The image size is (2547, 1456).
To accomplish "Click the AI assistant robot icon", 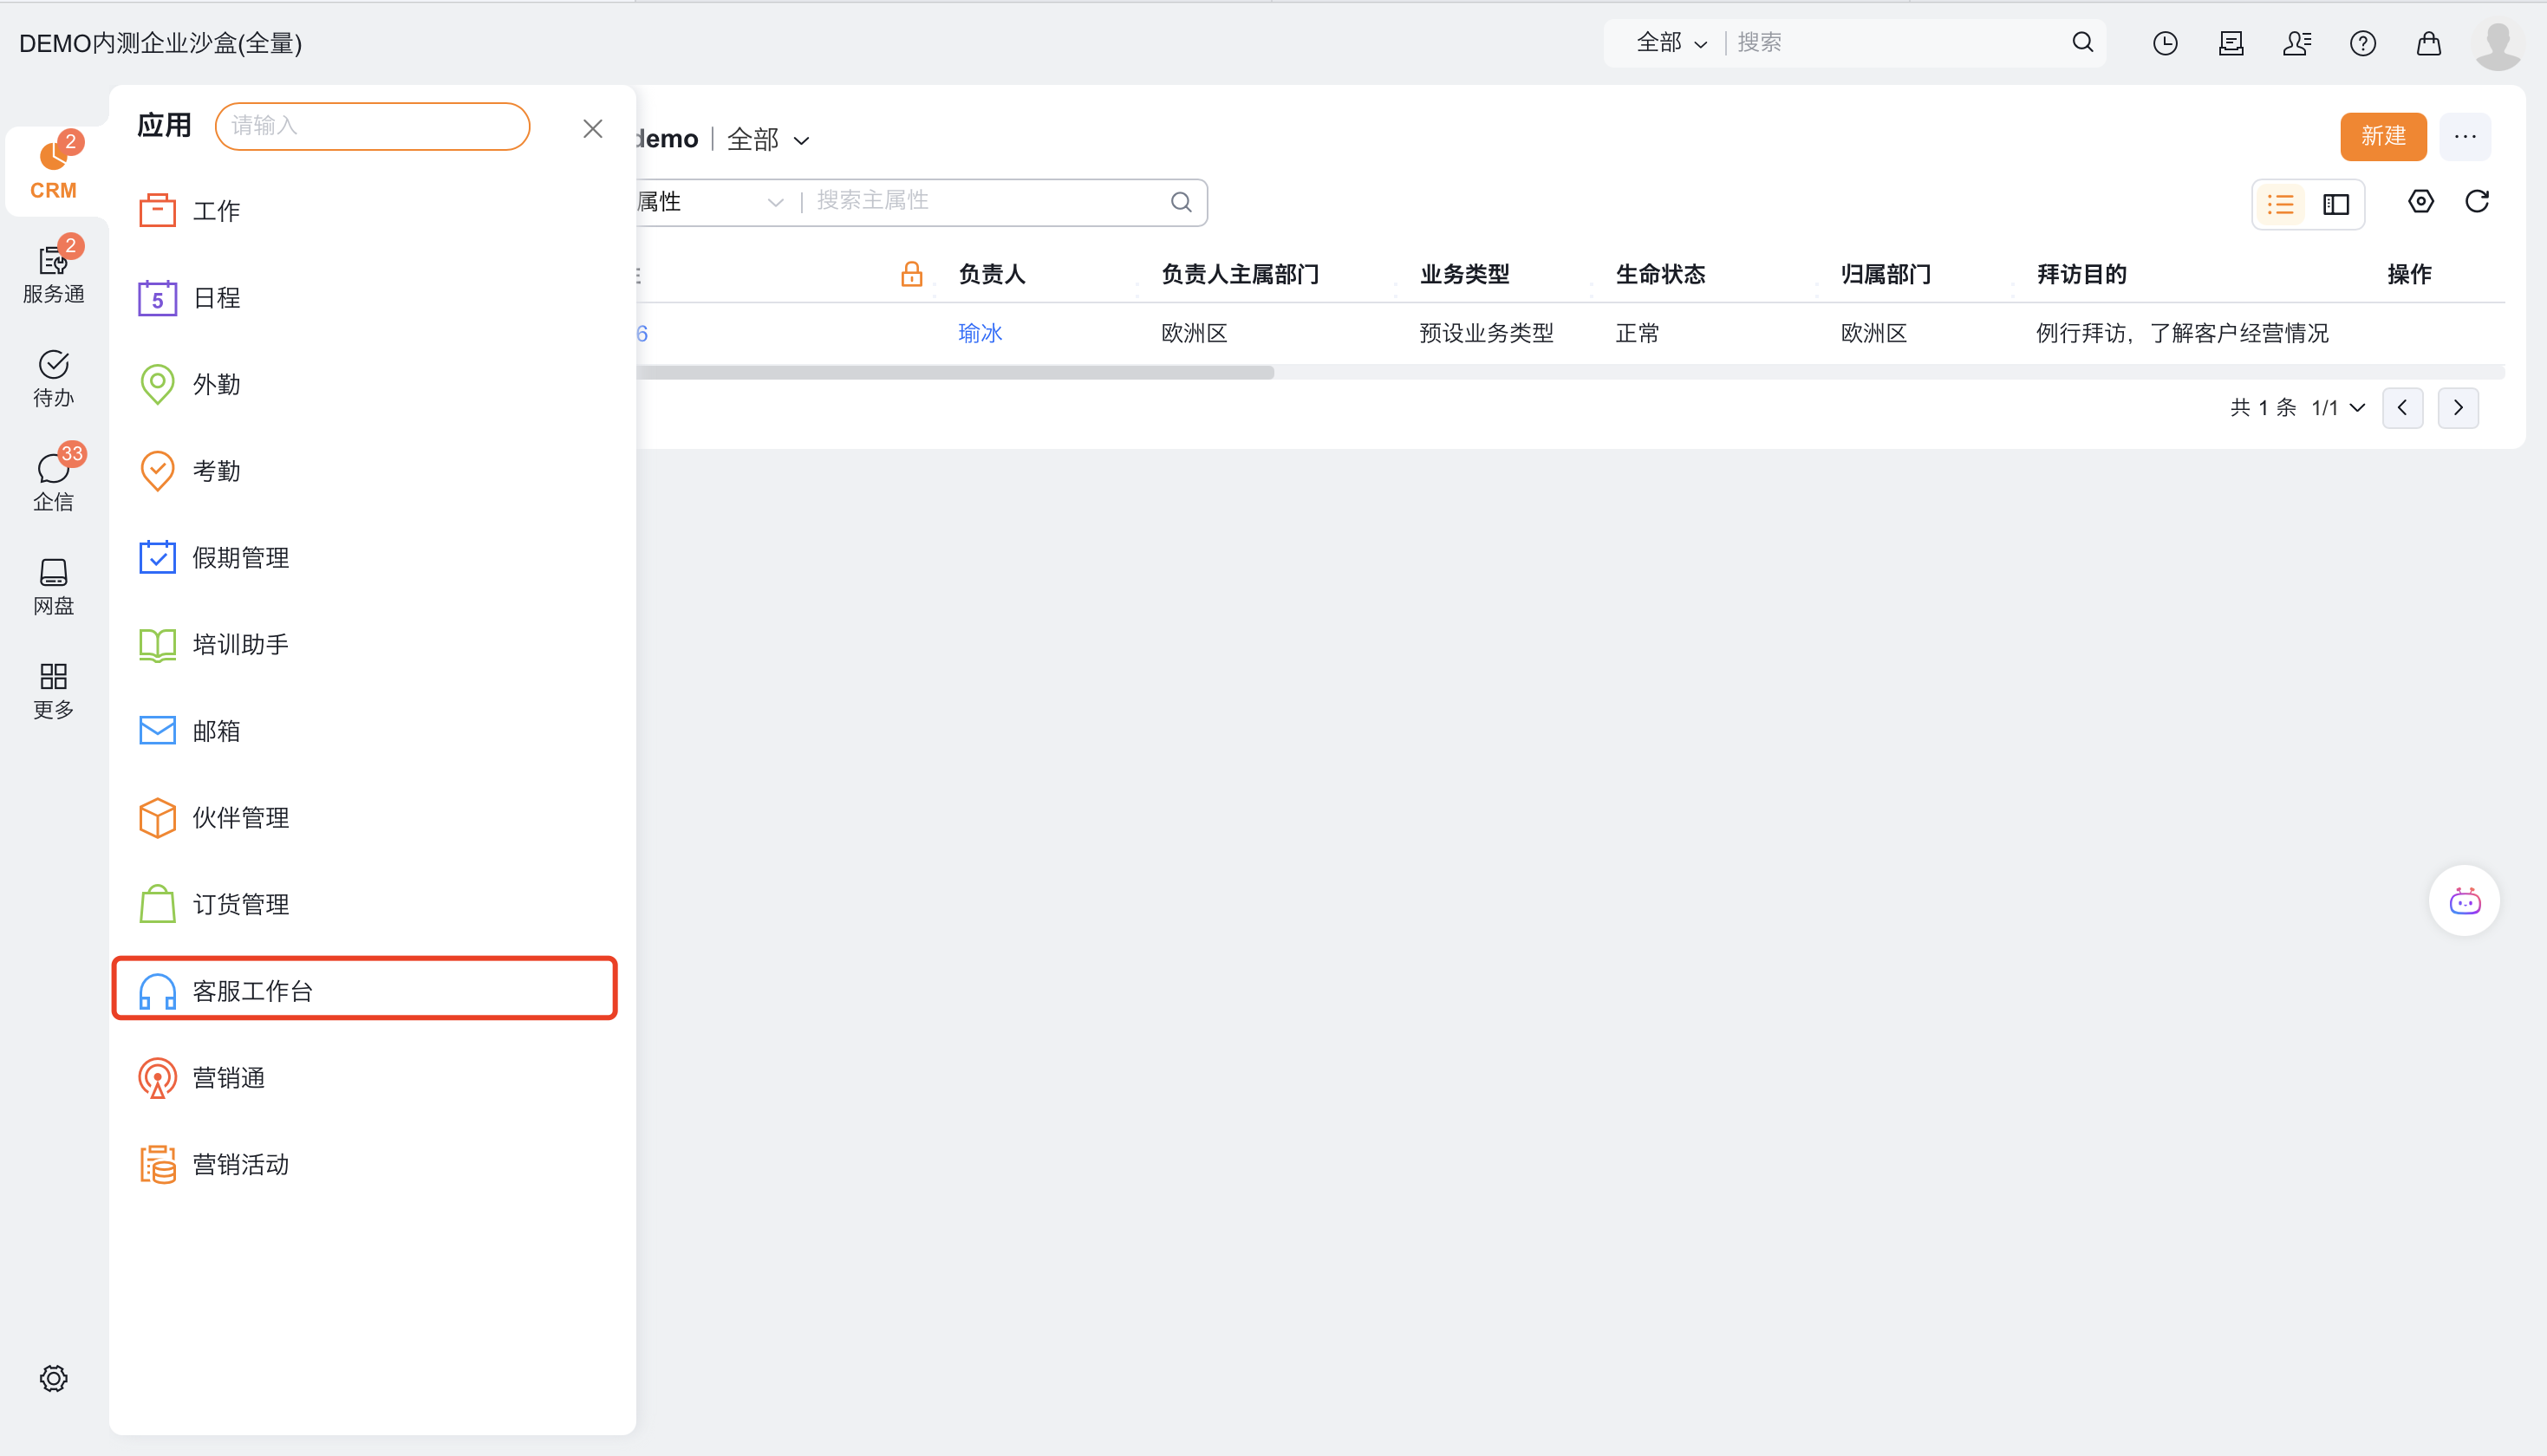I will tap(2464, 900).
